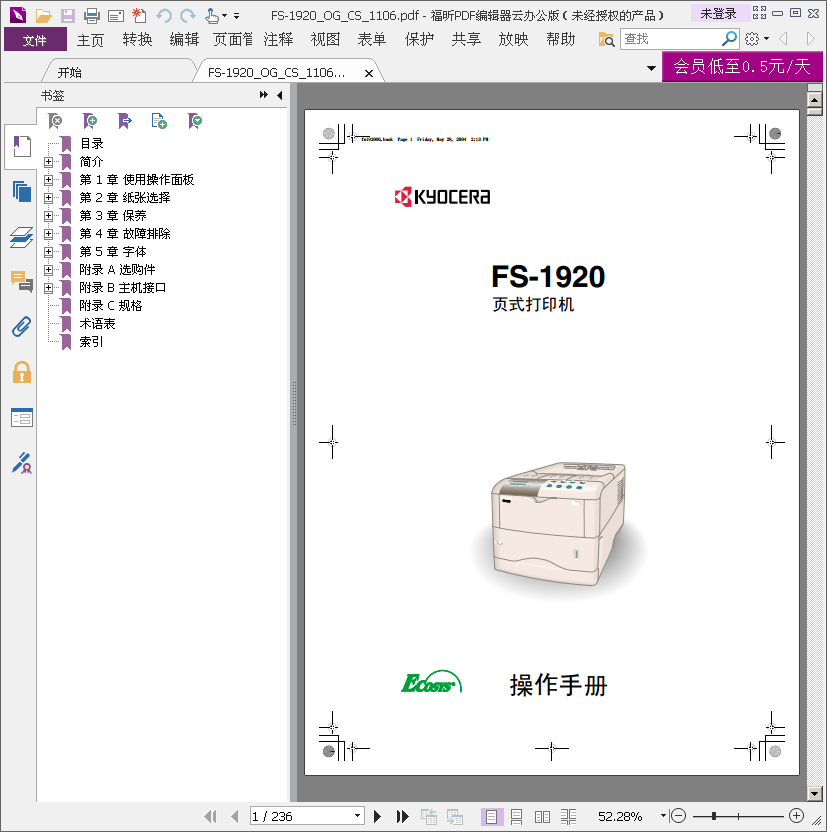The image size is (827, 832).
Task: Open the 主页 ribbon tab
Action: 90,40
